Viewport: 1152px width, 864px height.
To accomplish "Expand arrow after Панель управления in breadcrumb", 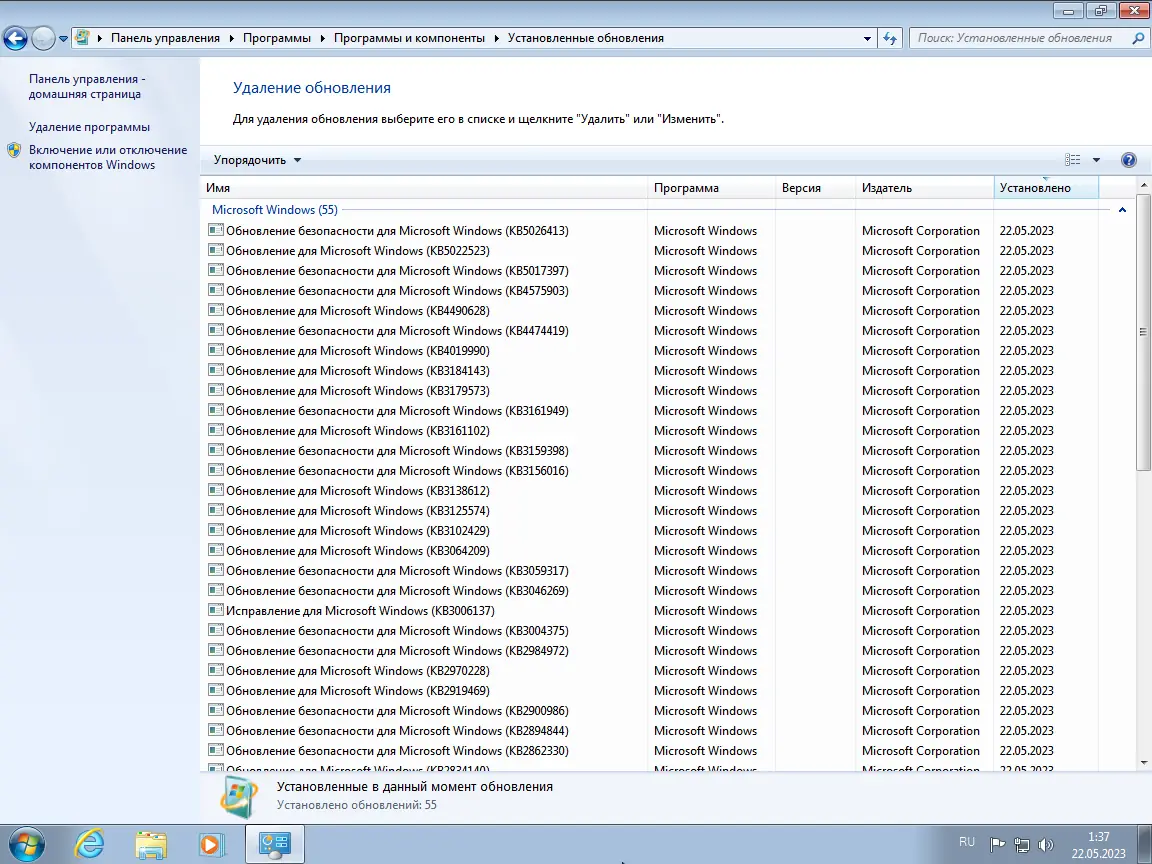I will [231, 38].
